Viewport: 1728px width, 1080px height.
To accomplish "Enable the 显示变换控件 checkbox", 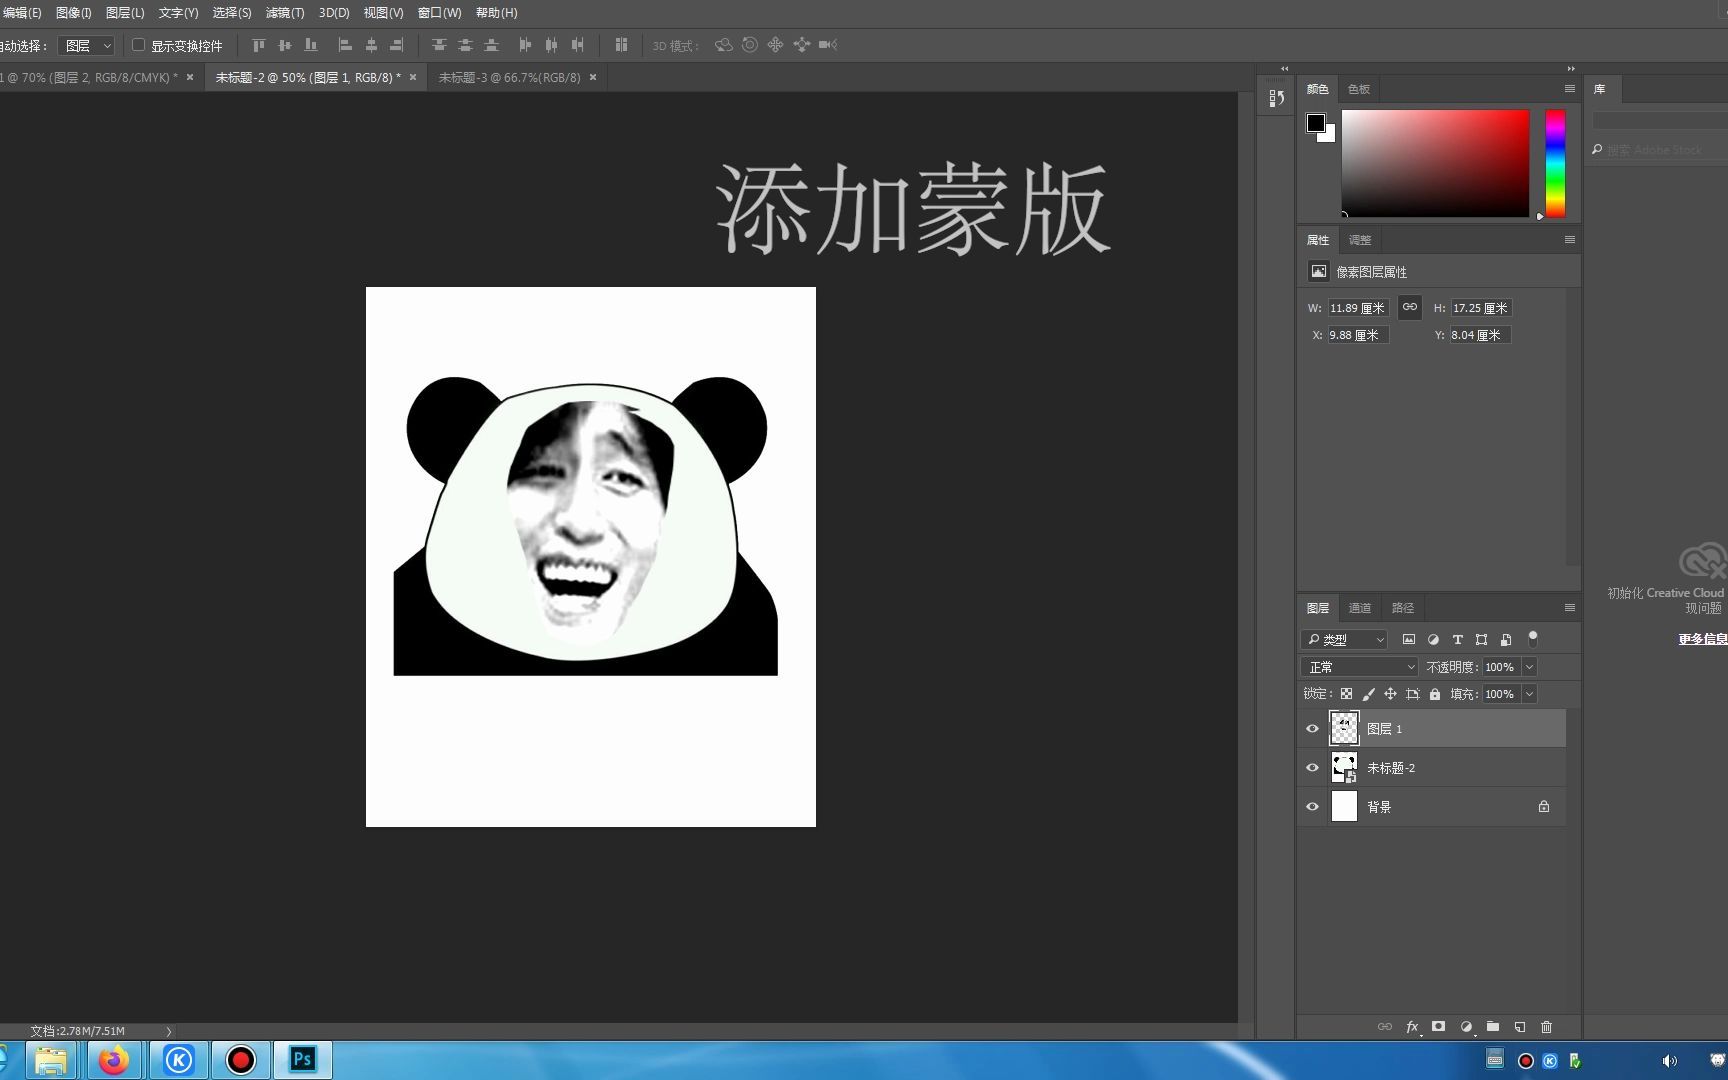I will 137,45.
